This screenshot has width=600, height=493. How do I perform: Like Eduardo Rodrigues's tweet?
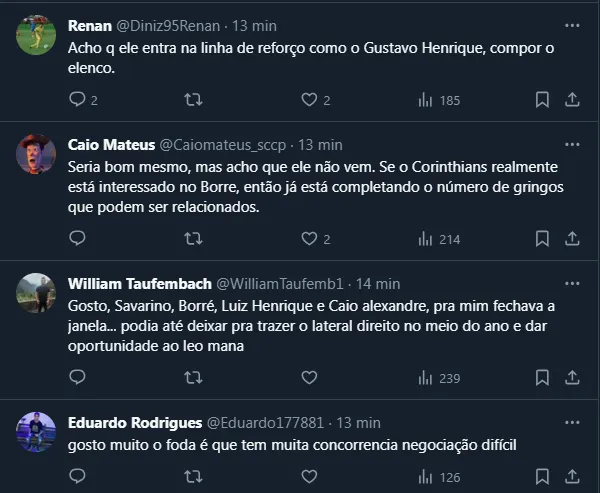coord(309,477)
